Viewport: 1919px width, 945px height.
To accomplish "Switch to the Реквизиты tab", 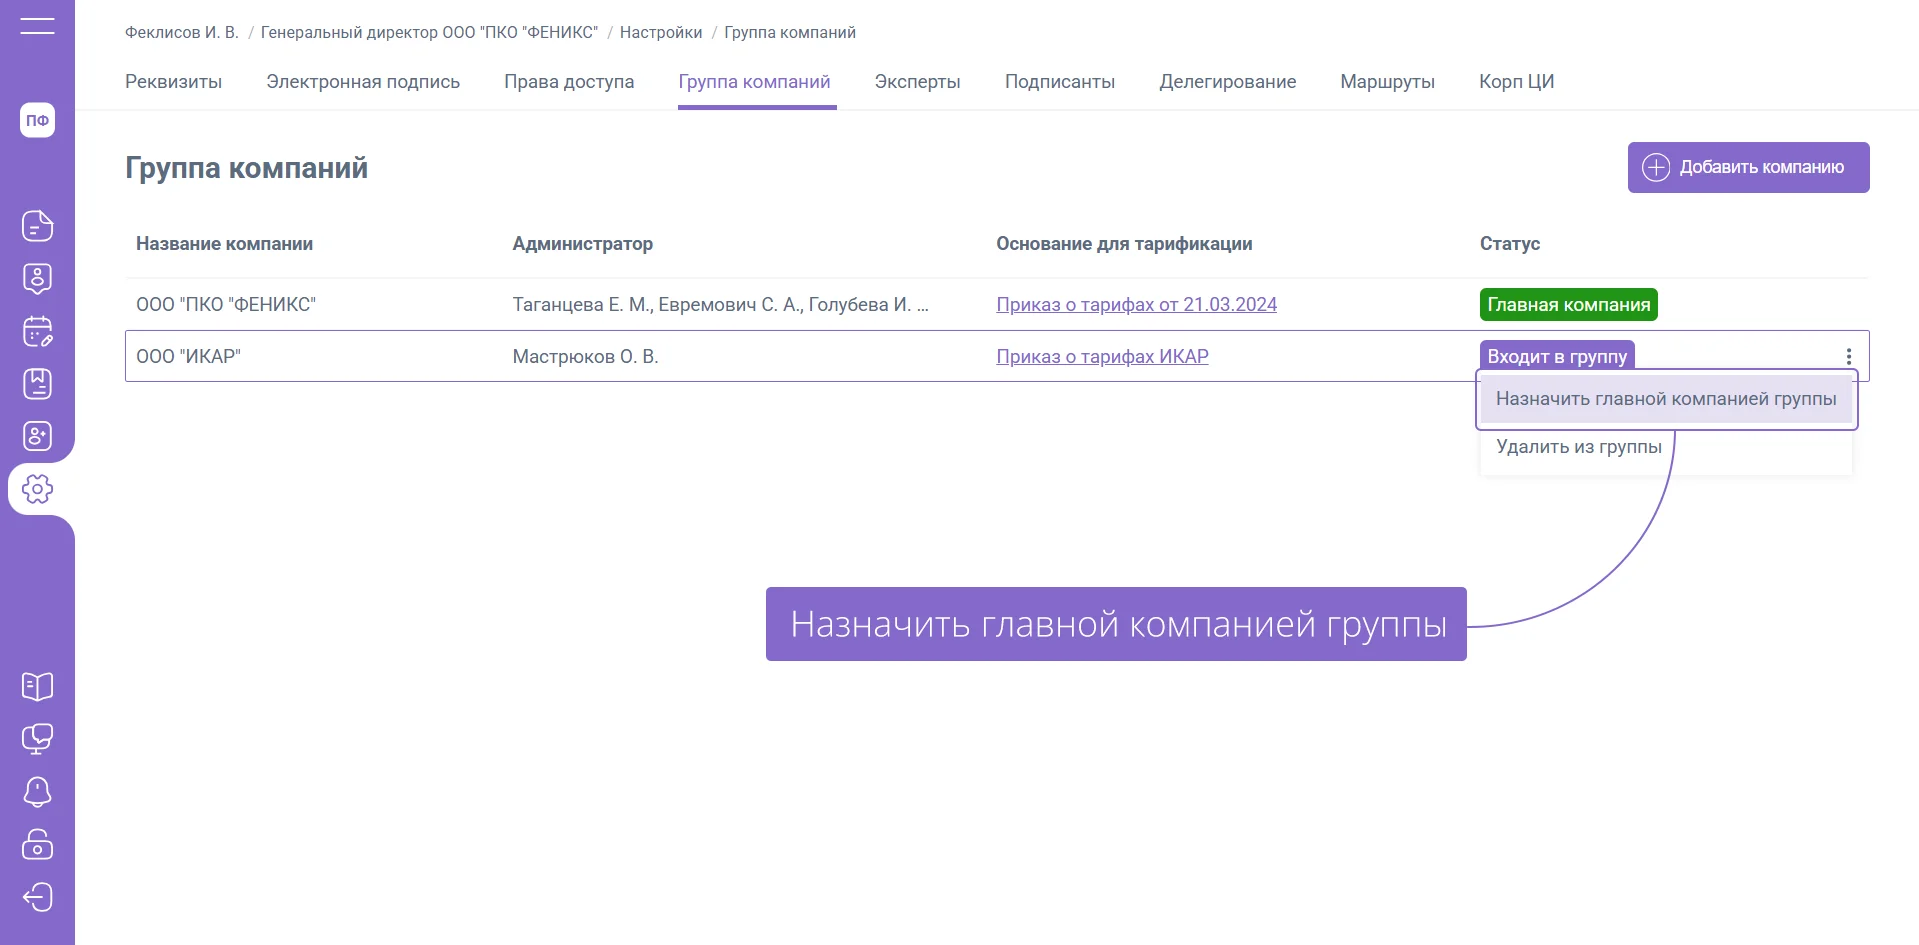I will (x=173, y=82).
